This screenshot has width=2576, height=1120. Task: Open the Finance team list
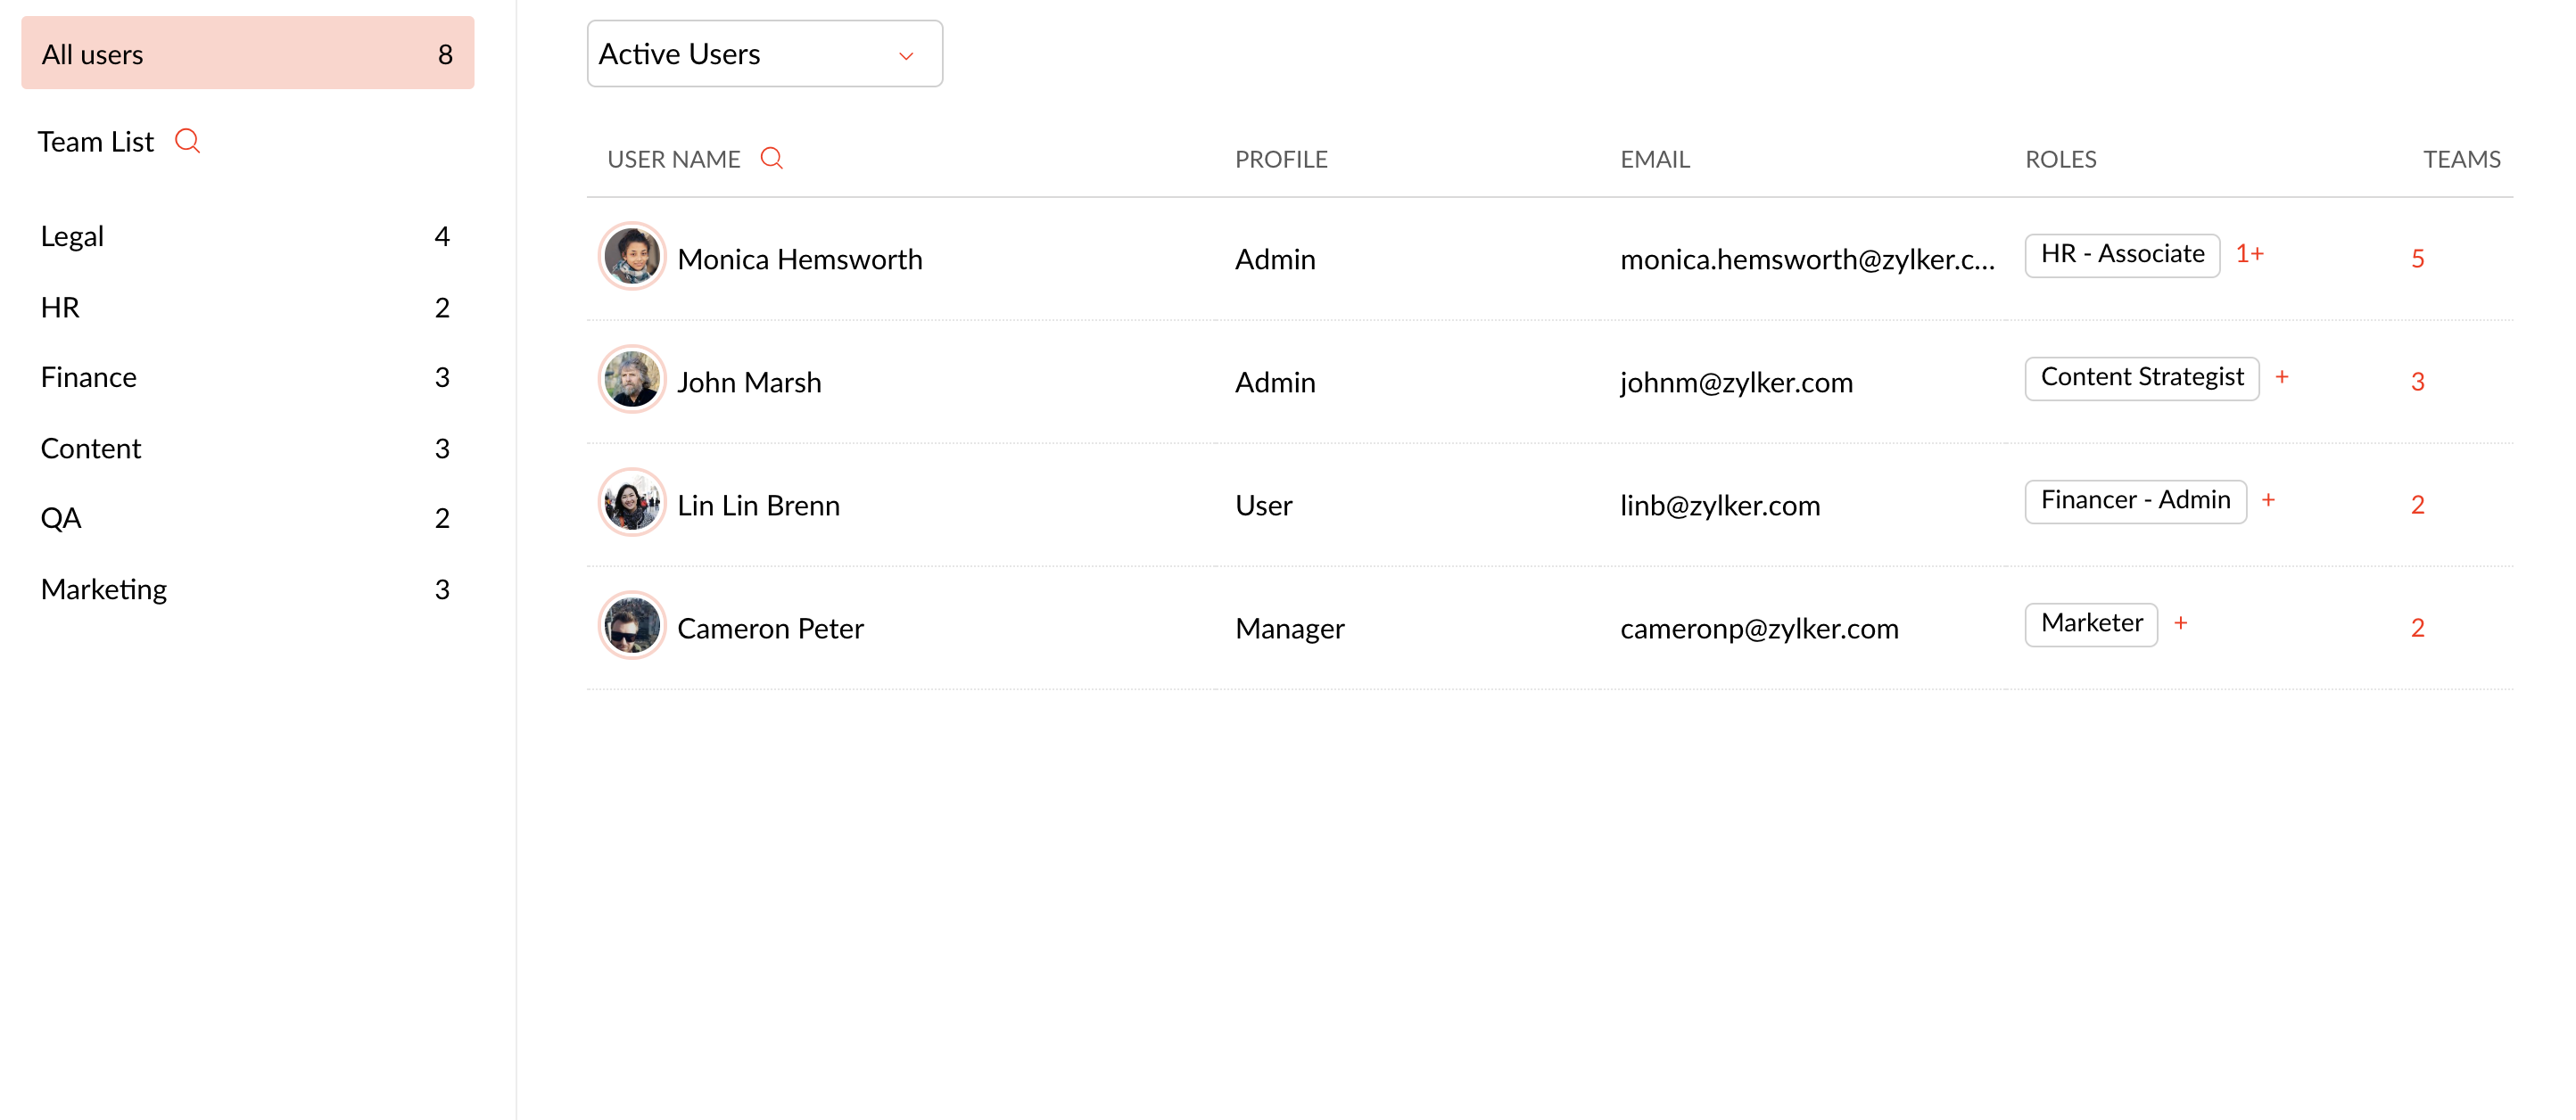[x=89, y=377]
